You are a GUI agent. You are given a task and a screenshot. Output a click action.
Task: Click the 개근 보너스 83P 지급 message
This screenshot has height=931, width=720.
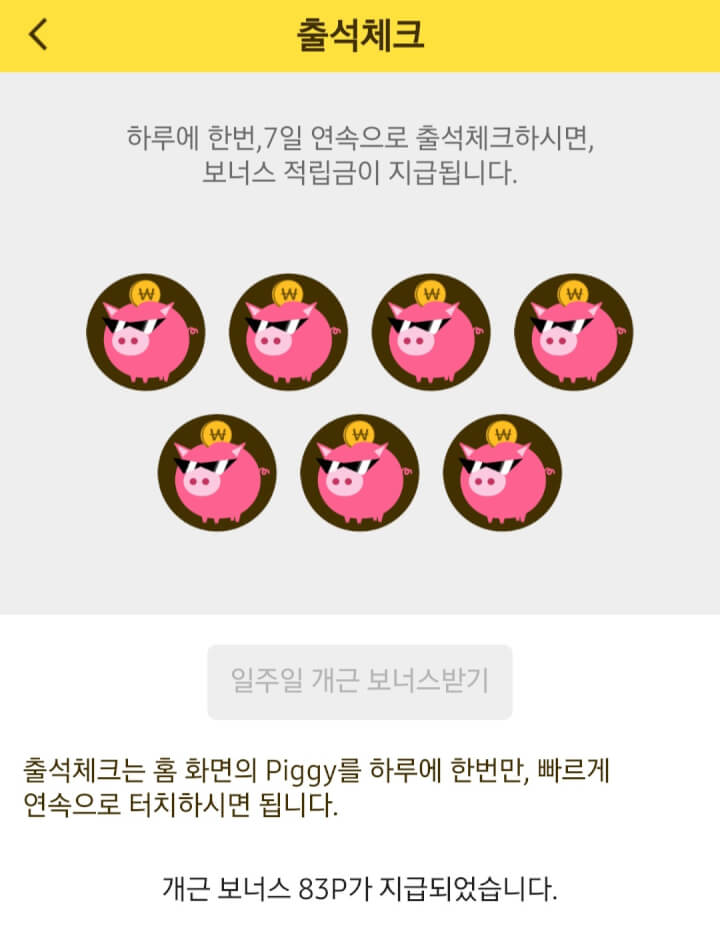tap(360, 889)
